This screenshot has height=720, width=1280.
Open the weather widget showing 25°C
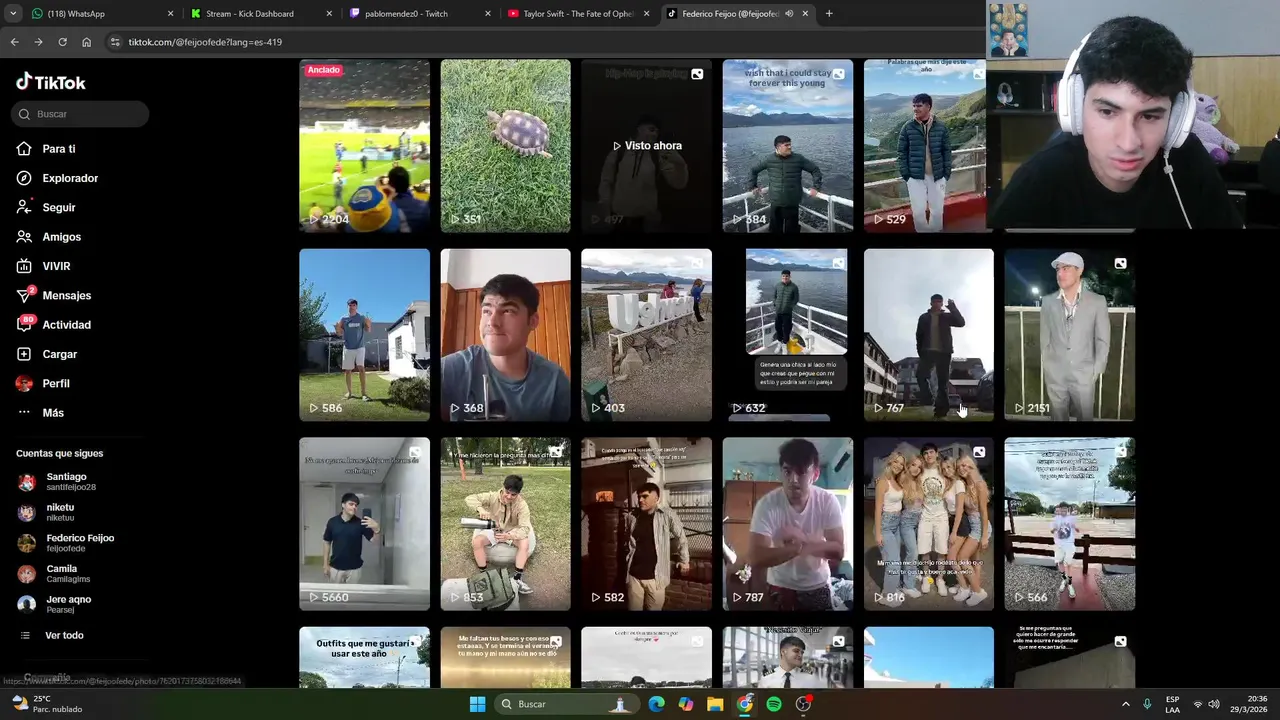47,704
